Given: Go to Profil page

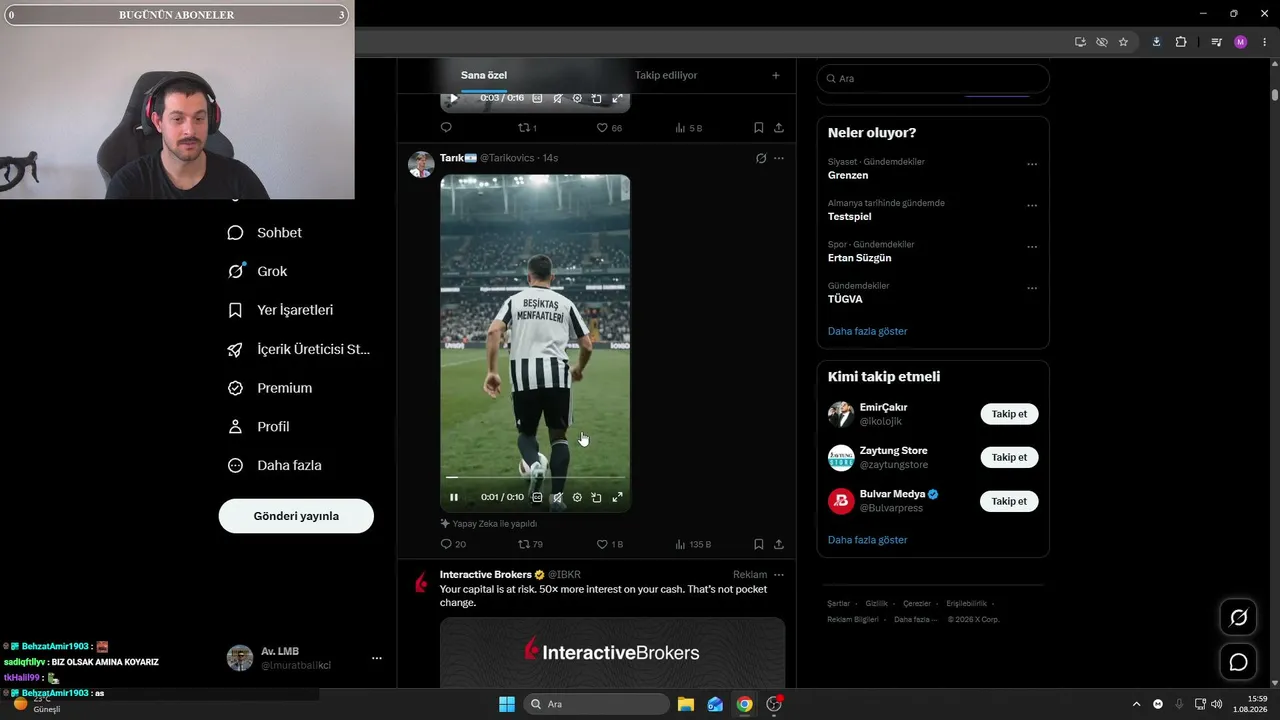Looking at the screenshot, I should pos(258,427).
